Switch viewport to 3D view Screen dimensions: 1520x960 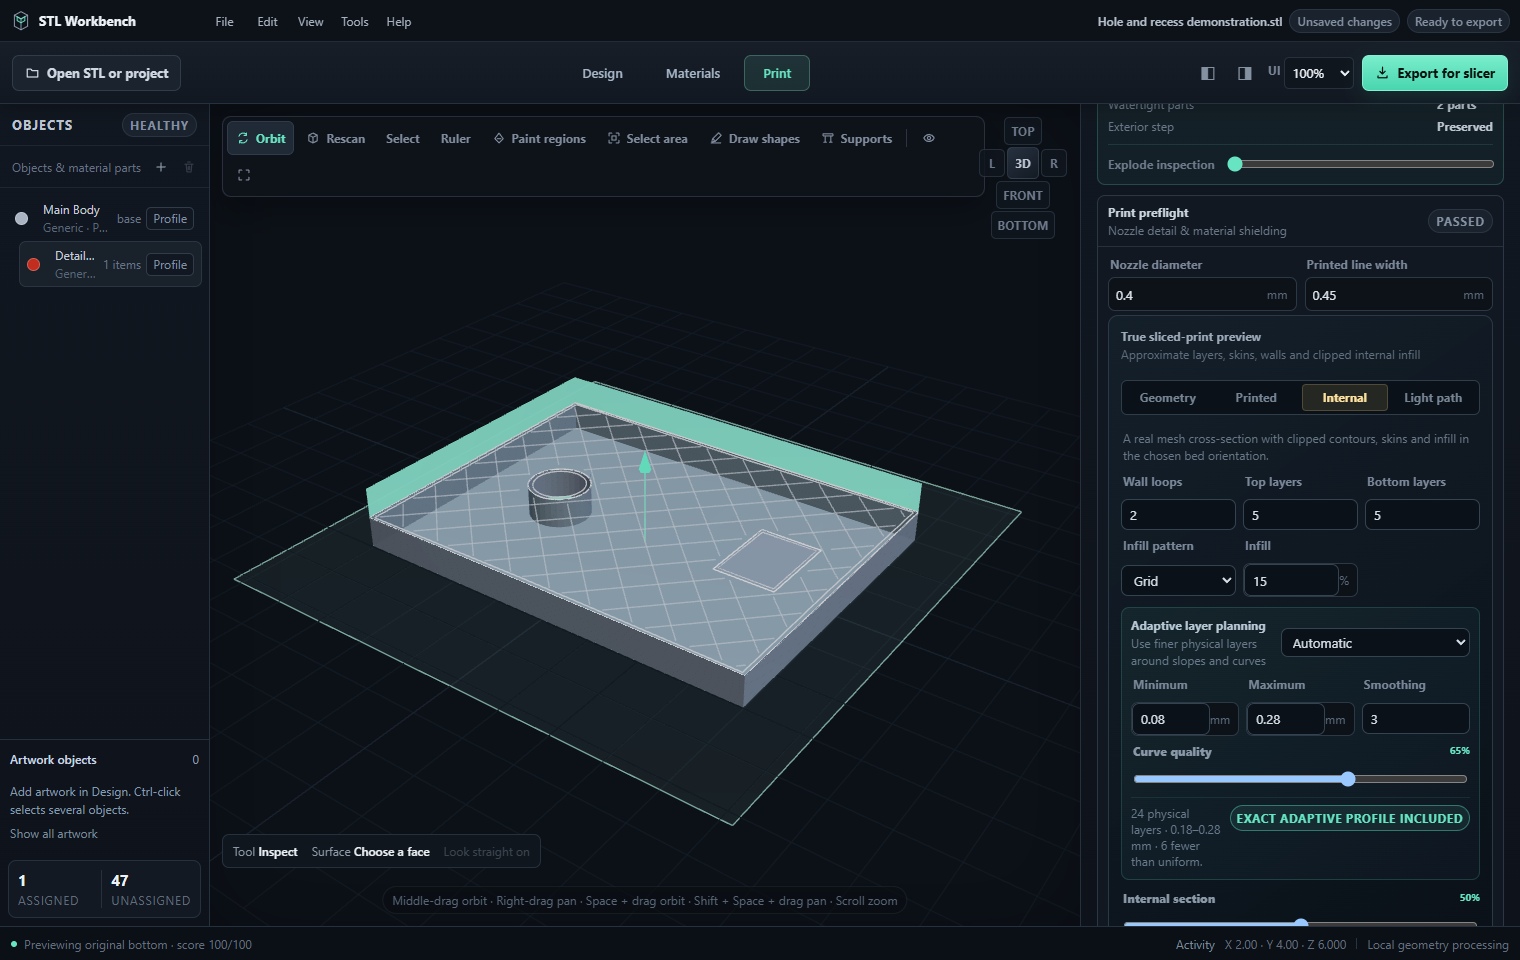(x=1023, y=163)
